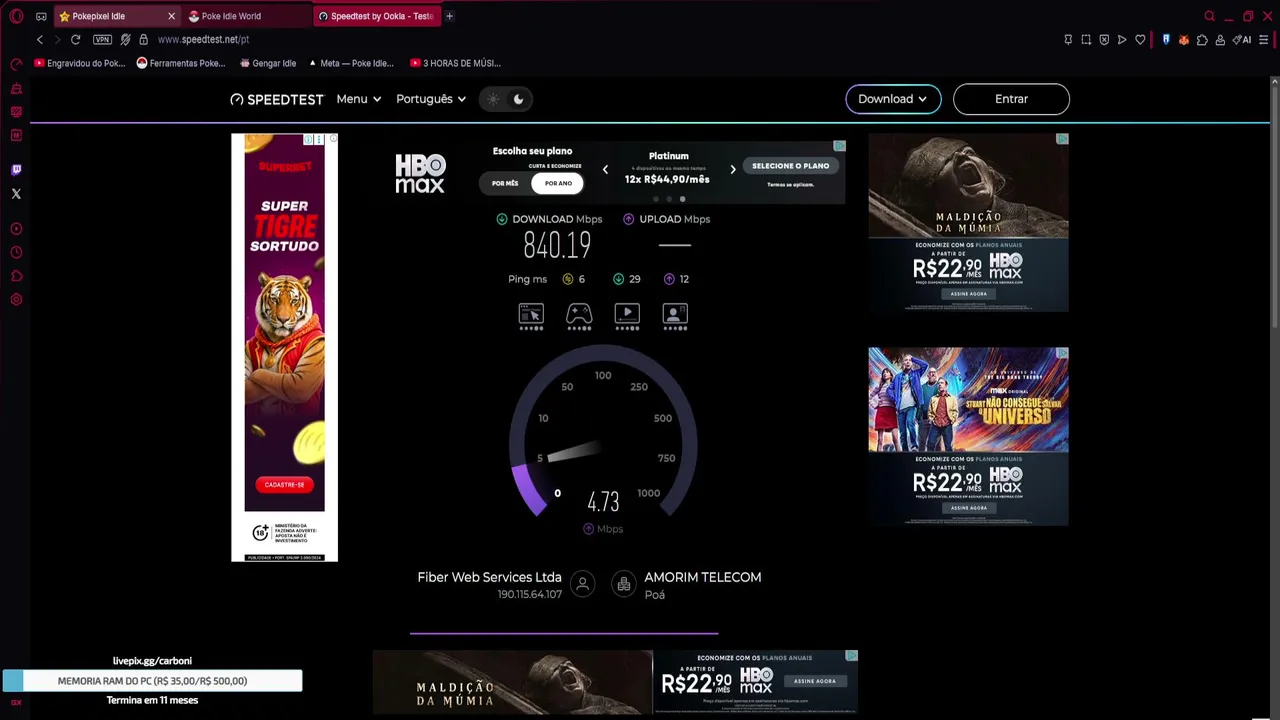Open the X (Twitter) icon in sidebar
The width and height of the screenshot is (1280, 720).
(16, 194)
